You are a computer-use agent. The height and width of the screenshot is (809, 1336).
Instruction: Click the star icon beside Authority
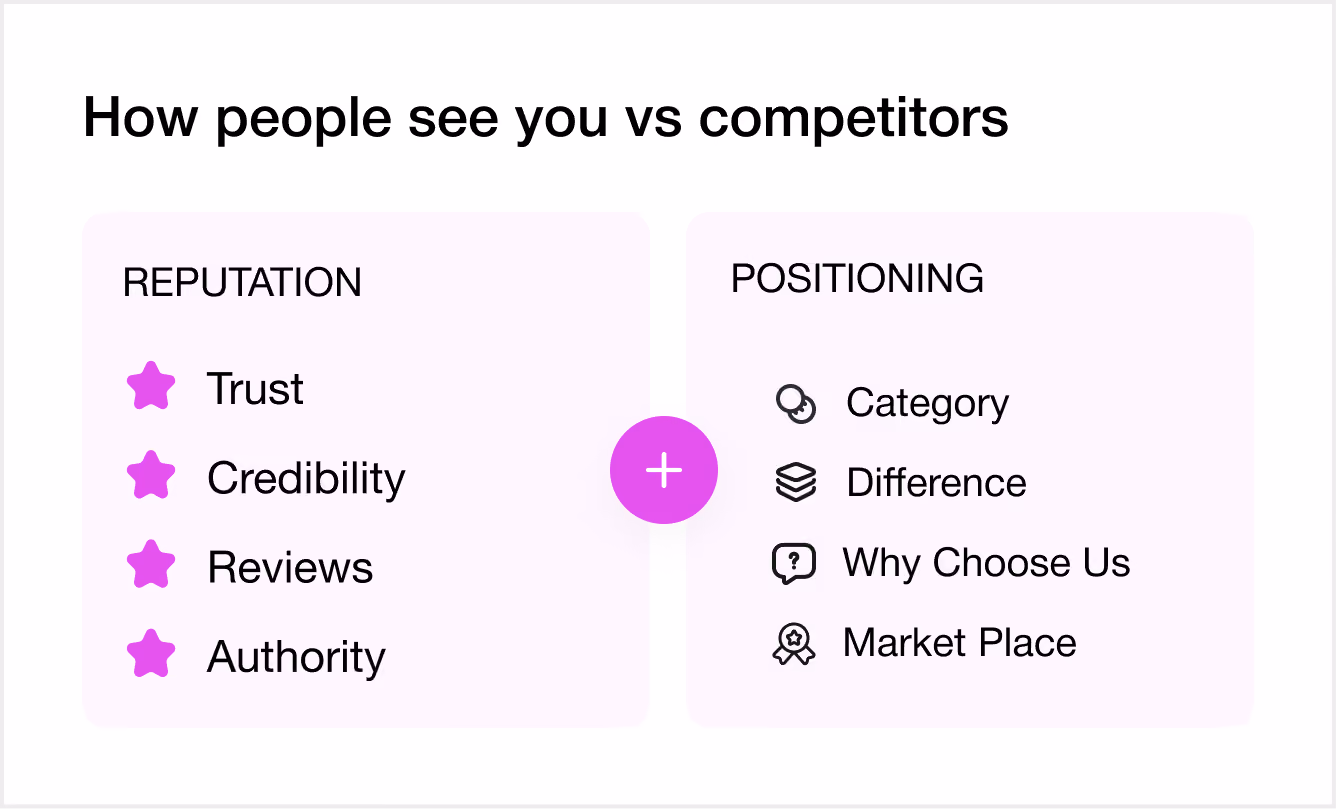point(152,654)
